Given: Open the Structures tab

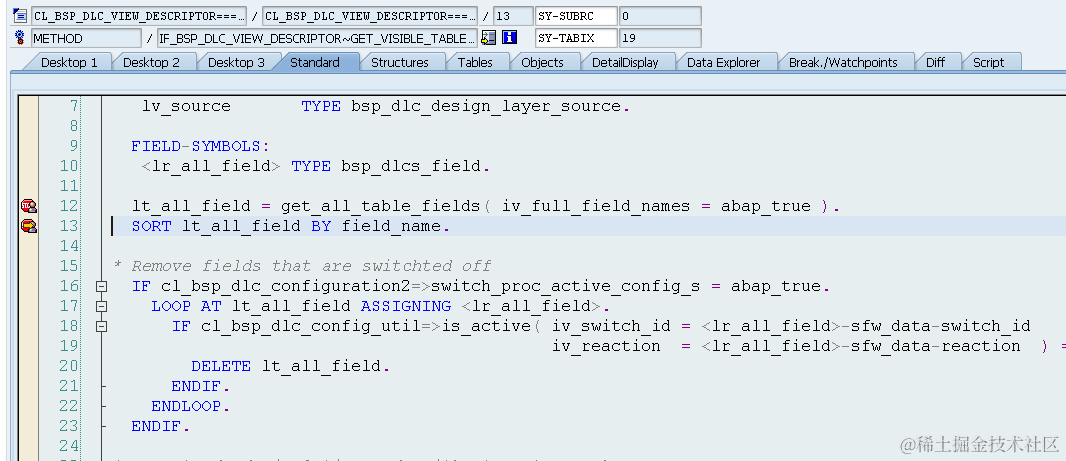Looking at the screenshot, I should point(400,62).
